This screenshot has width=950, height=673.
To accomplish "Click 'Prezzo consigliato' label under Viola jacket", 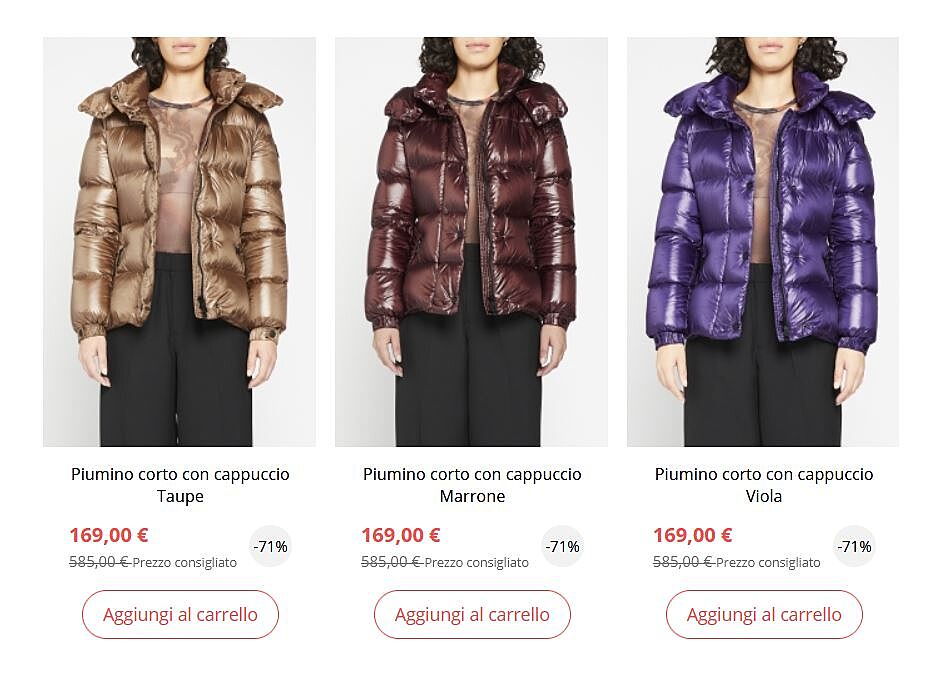I will 768,563.
